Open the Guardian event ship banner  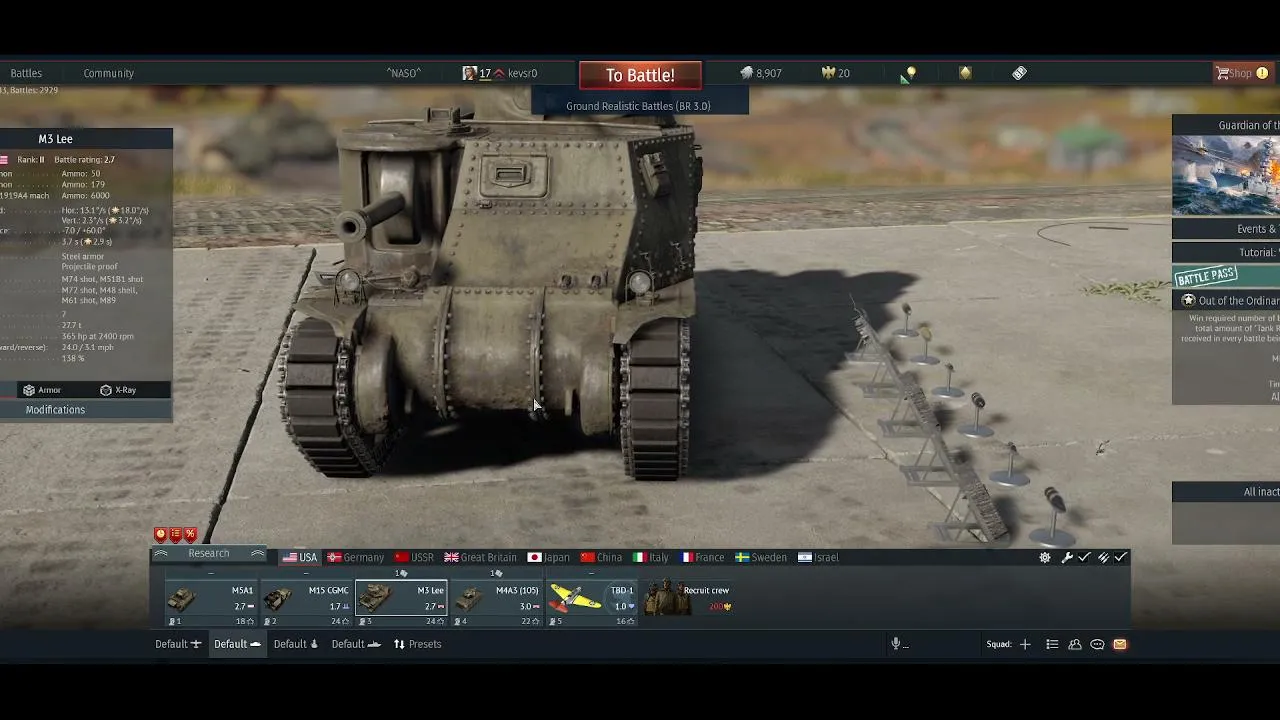pyautogui.click(x=1226, y=175)
